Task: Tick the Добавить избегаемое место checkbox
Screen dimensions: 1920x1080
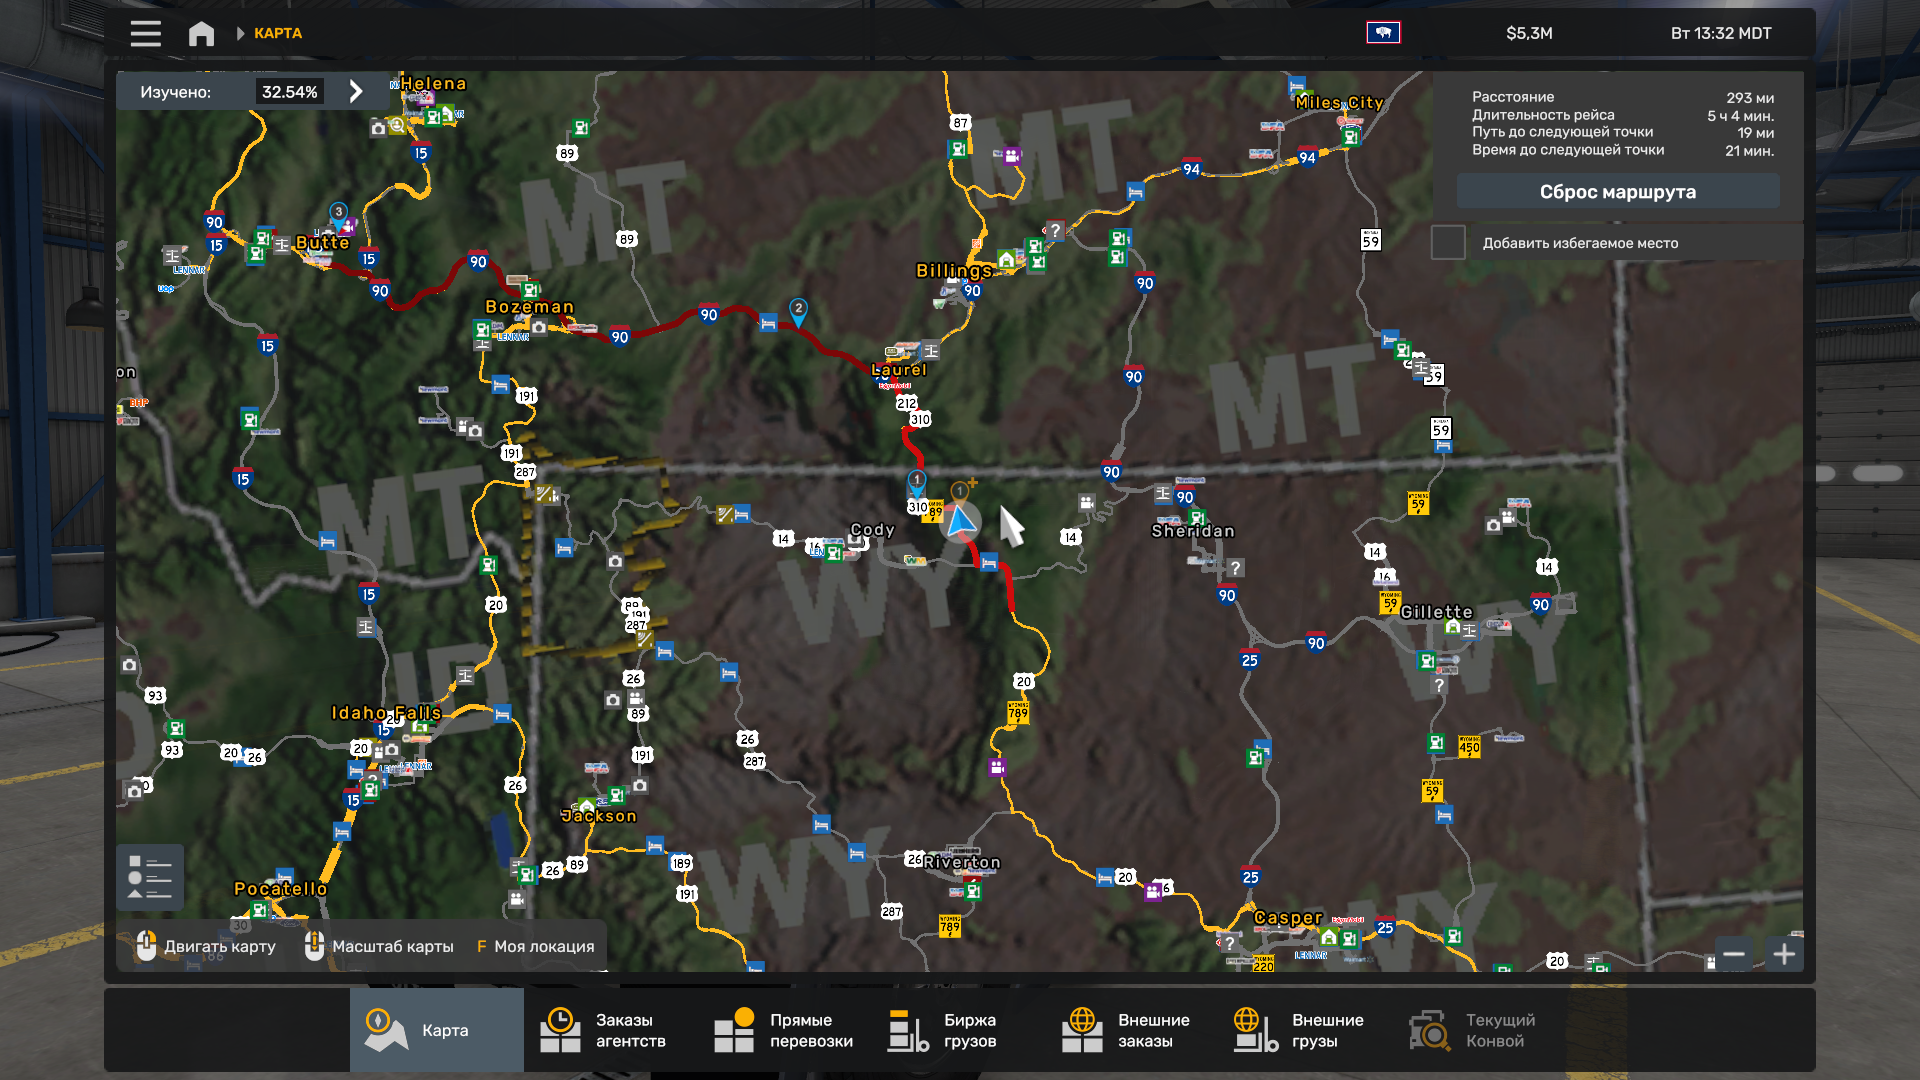Action: 1448,242
